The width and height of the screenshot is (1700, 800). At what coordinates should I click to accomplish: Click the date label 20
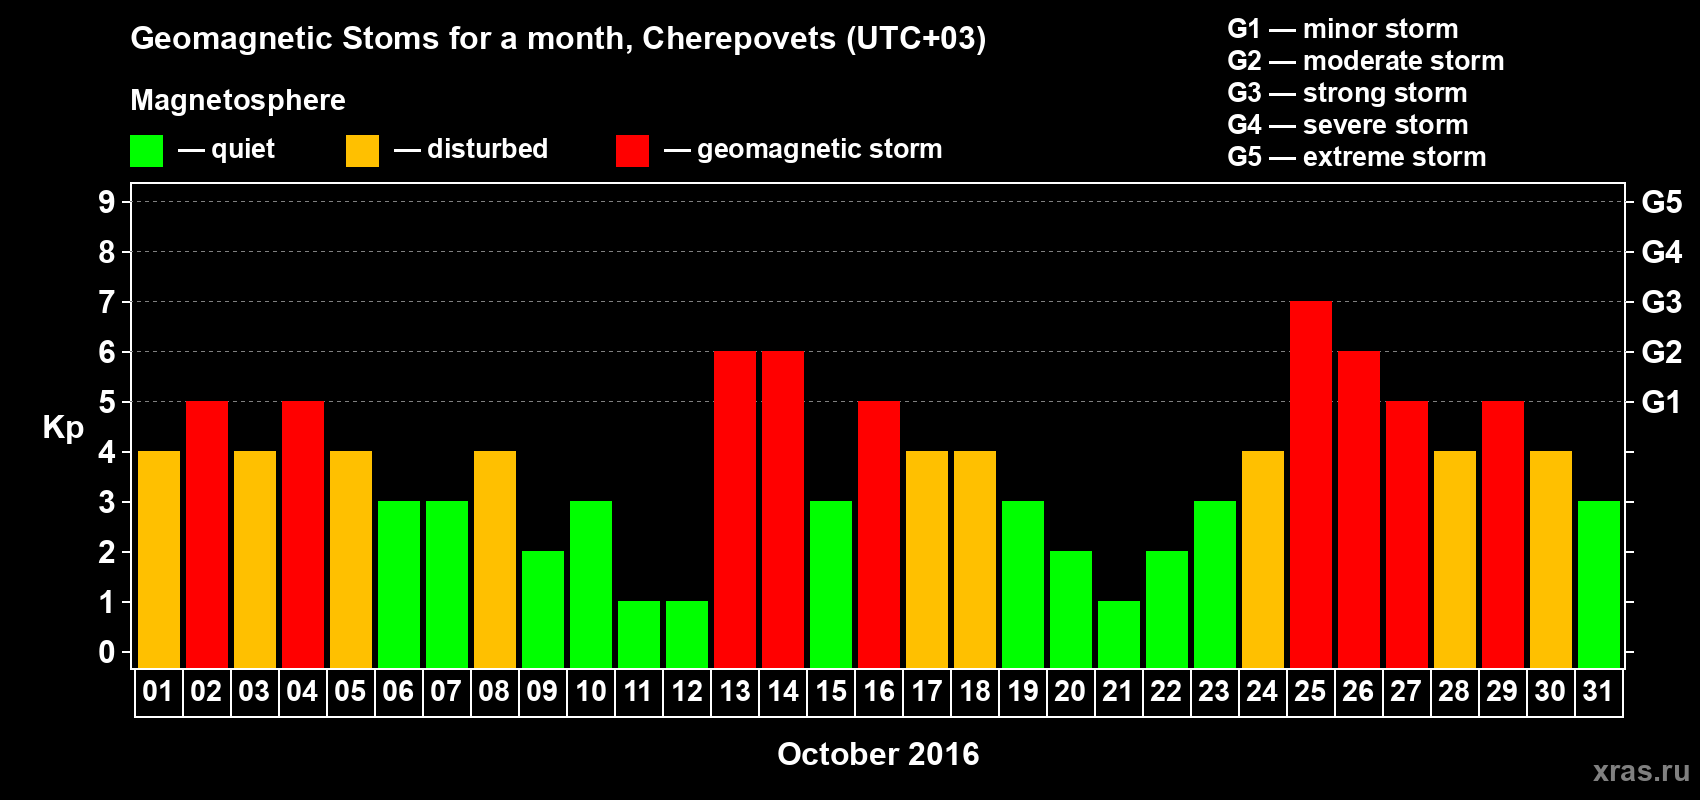[x=1070, y=691]
